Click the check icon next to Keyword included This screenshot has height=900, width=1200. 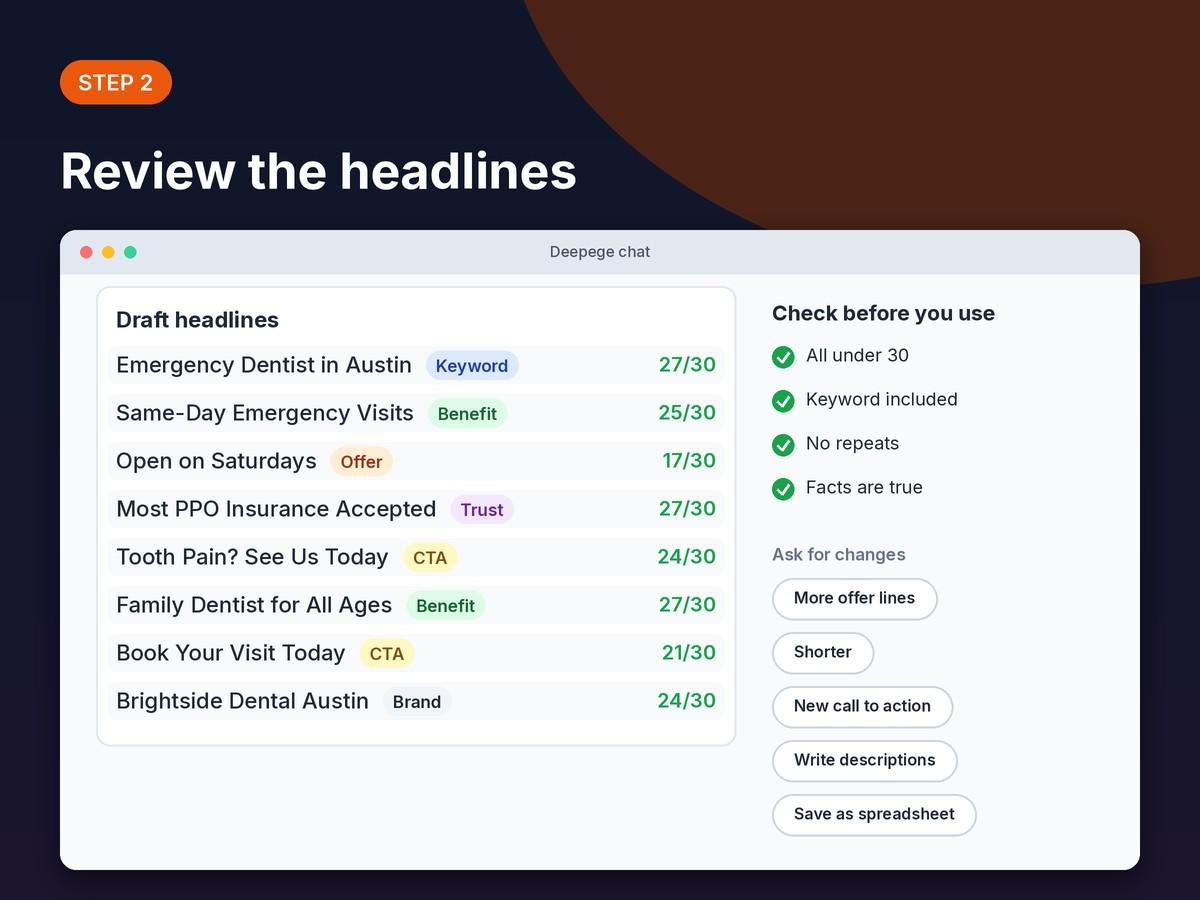click(x=783, y=401)
